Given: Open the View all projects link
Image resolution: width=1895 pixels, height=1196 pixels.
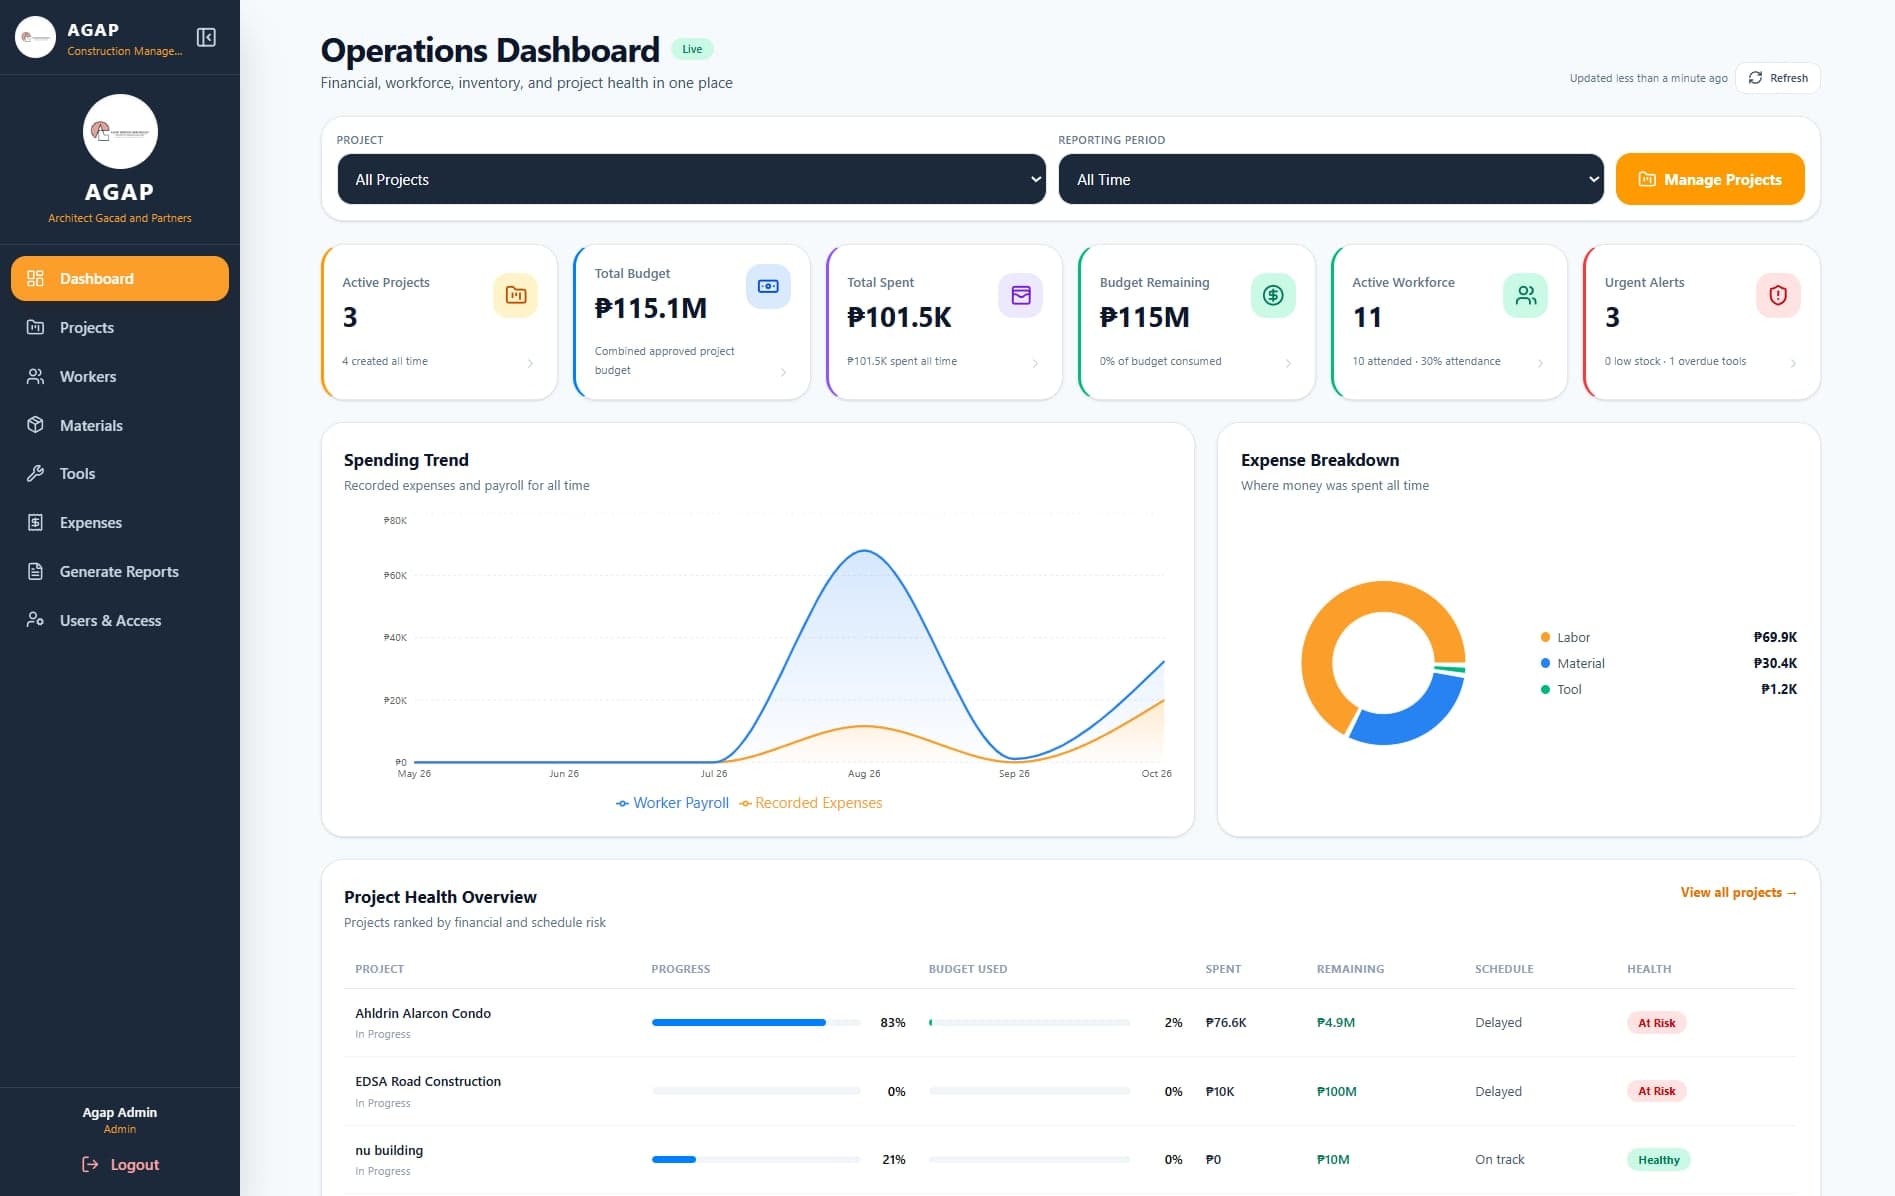Looking at the screenshot, I should [x=1738, y=892].
